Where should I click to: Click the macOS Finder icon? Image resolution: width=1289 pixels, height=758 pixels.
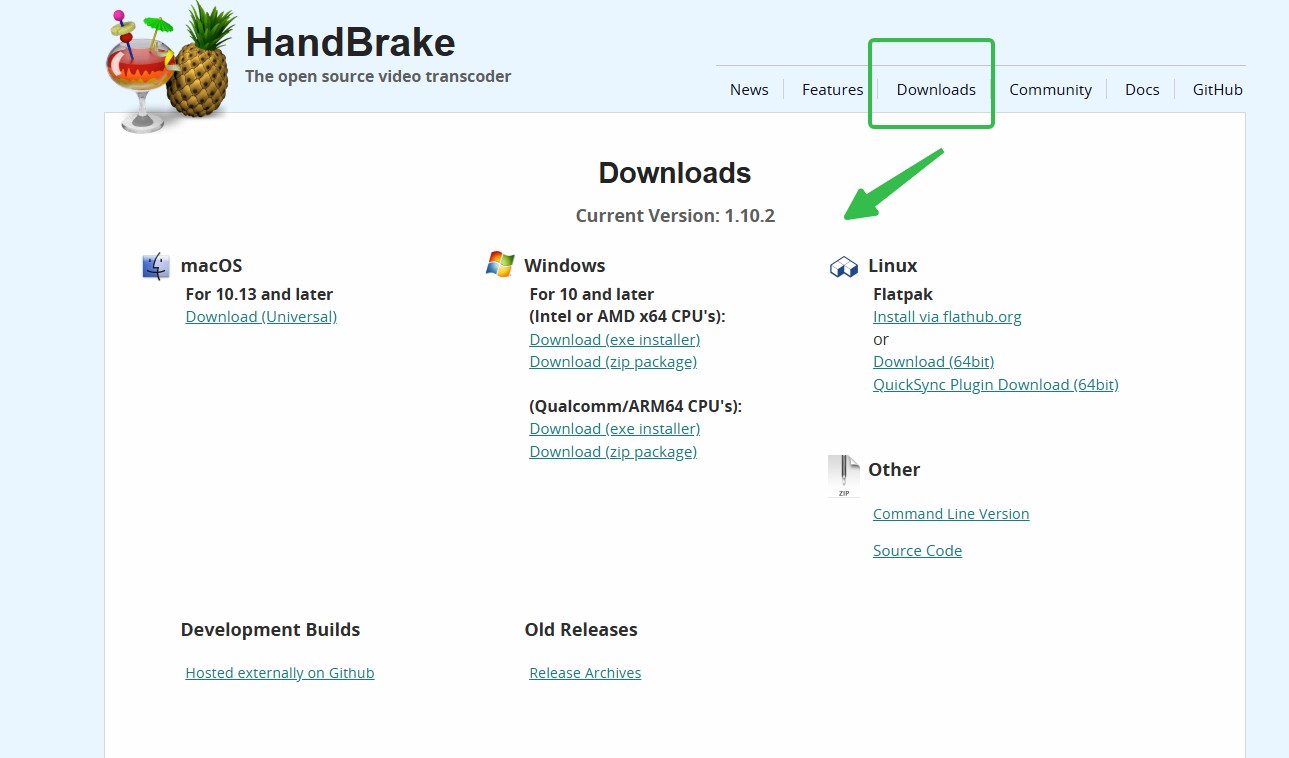click(156, 266)
